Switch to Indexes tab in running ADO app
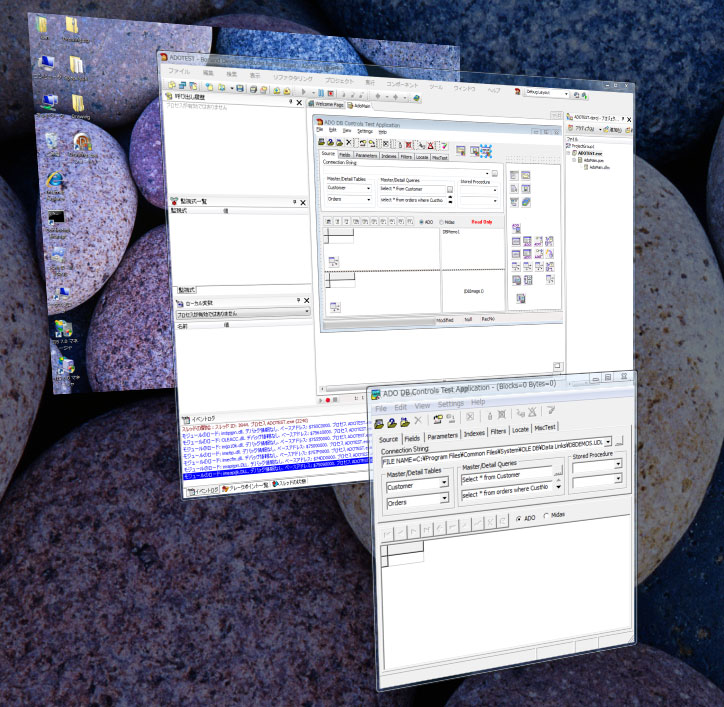 pos(474,433)
